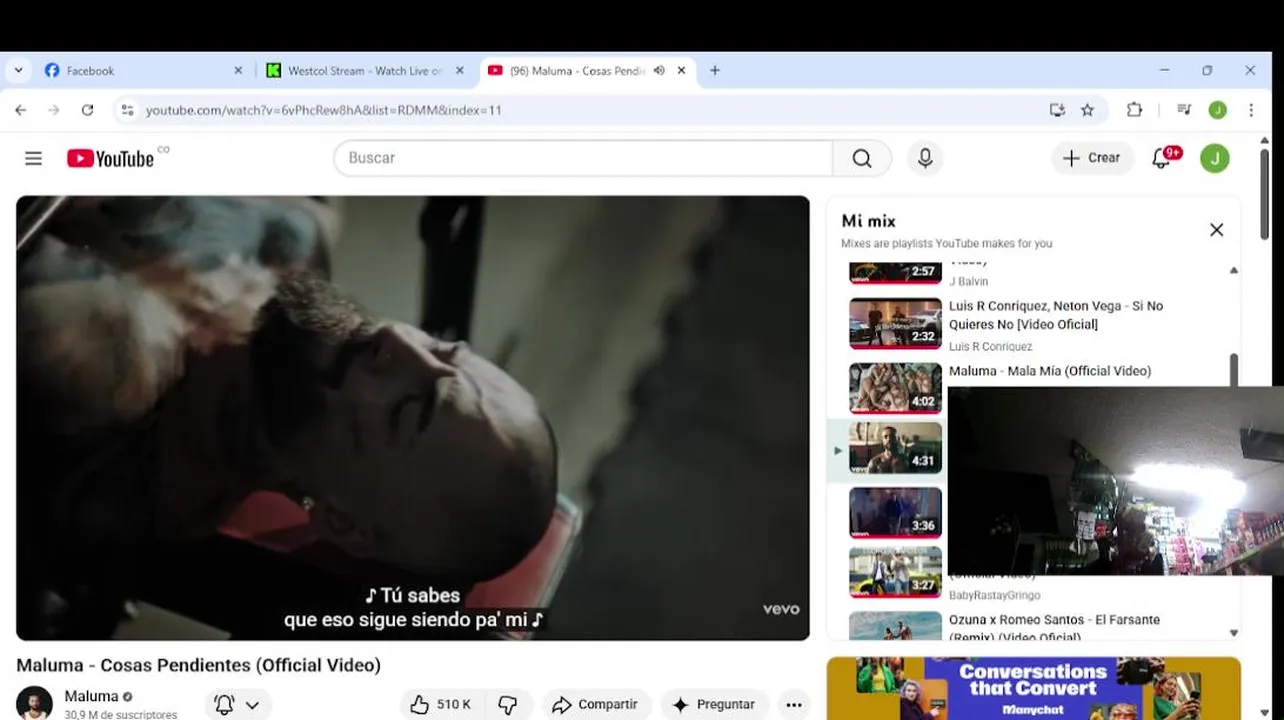Focus the Buscar search field
The width and height of the screenshot is (1284, 720).
pos(583,158)
